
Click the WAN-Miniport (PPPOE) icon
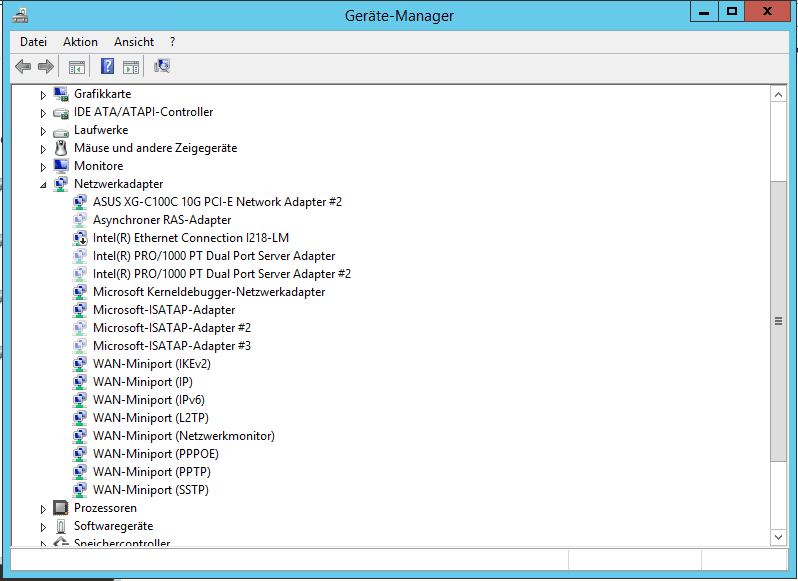point(80,454)
